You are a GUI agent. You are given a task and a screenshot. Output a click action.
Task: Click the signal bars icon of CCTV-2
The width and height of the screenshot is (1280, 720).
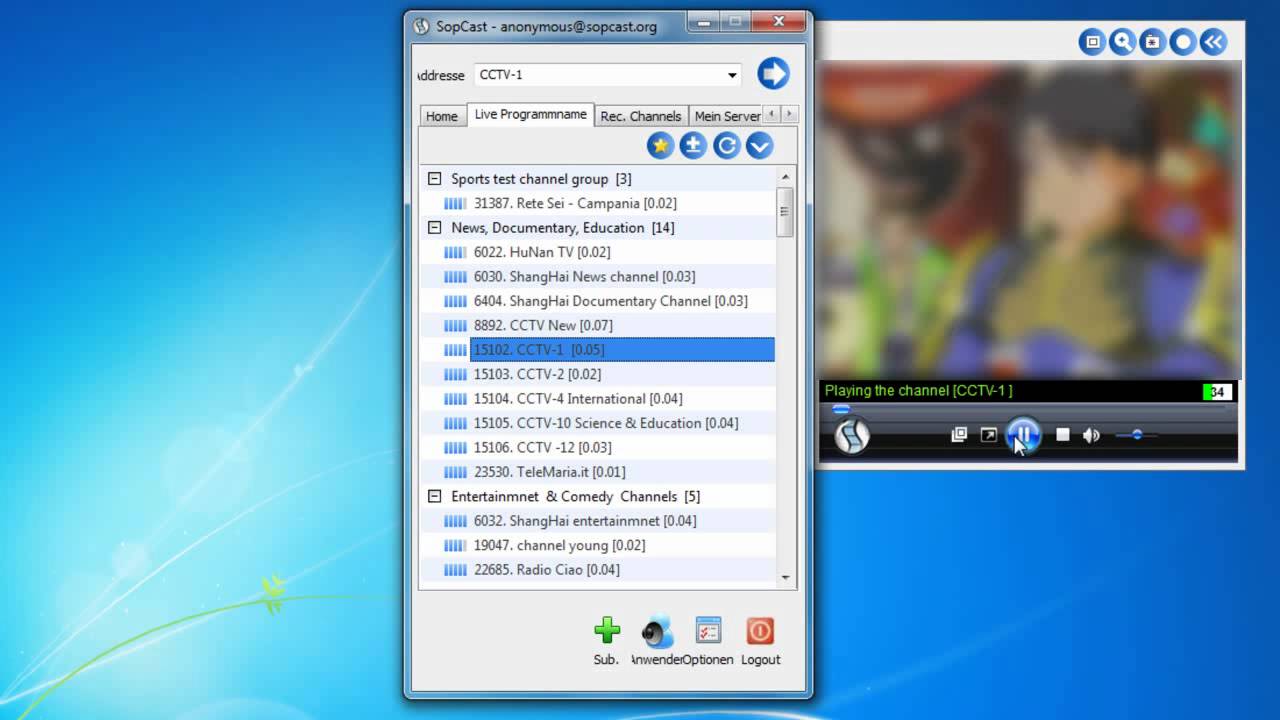455,374
